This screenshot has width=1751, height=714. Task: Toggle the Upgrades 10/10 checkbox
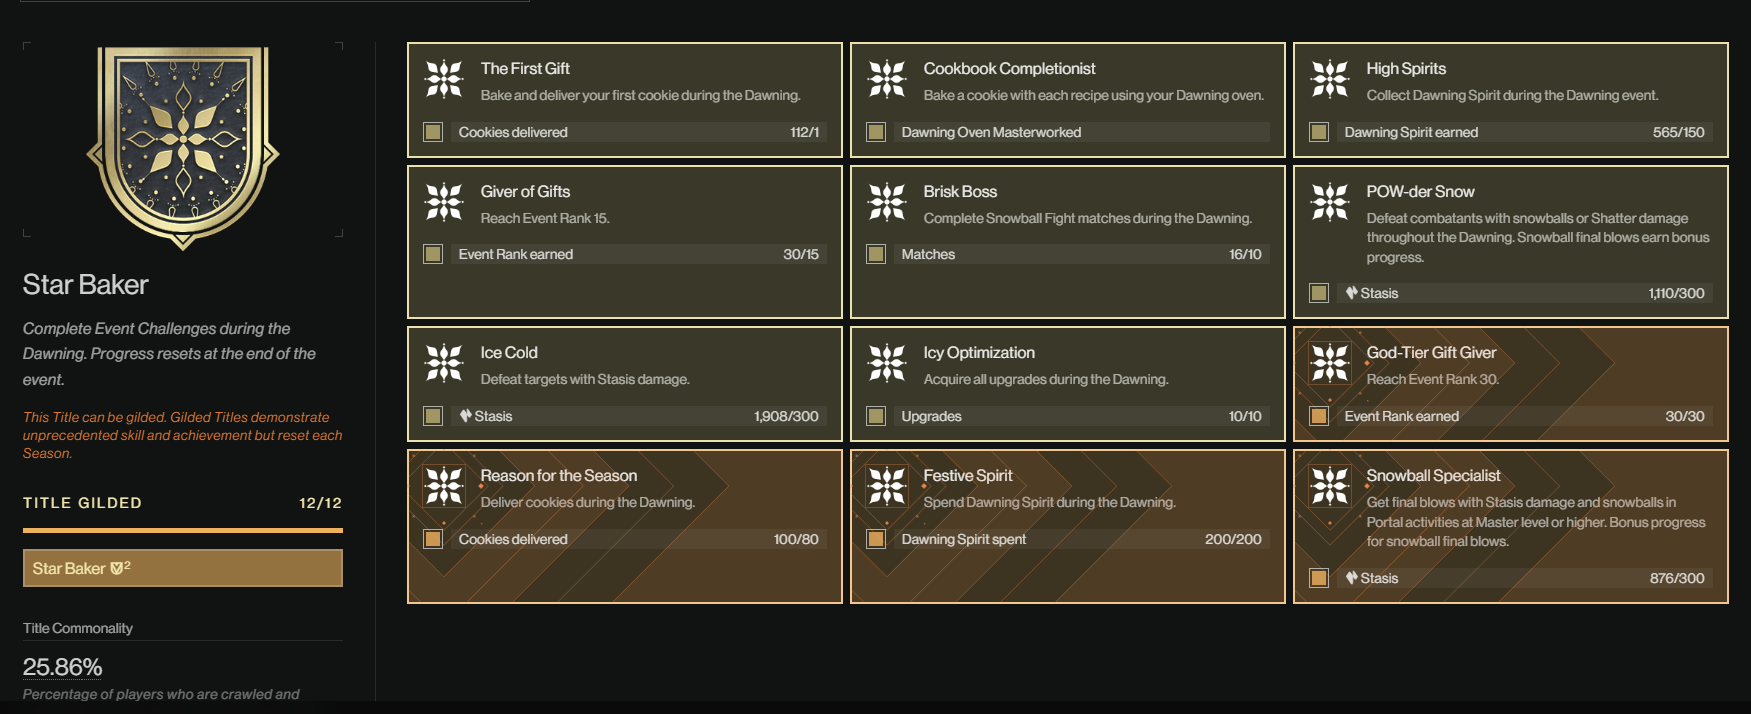coord(876,416)
